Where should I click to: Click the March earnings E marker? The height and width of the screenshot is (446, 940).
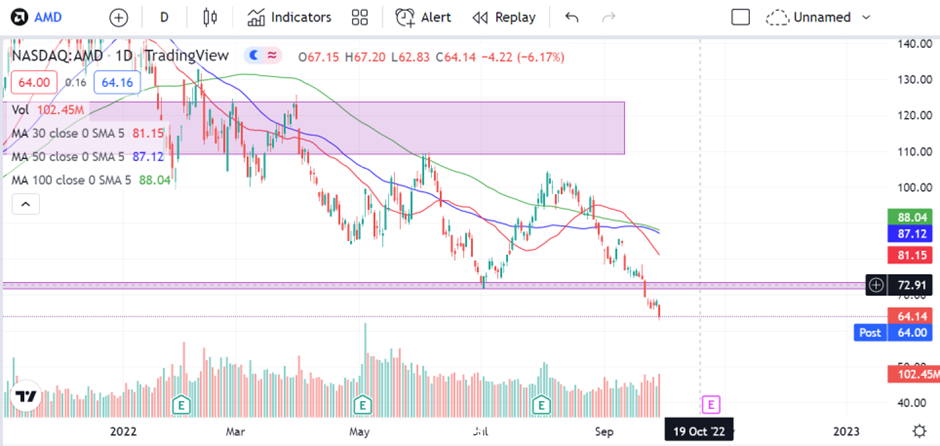click(x=180, y=405)
